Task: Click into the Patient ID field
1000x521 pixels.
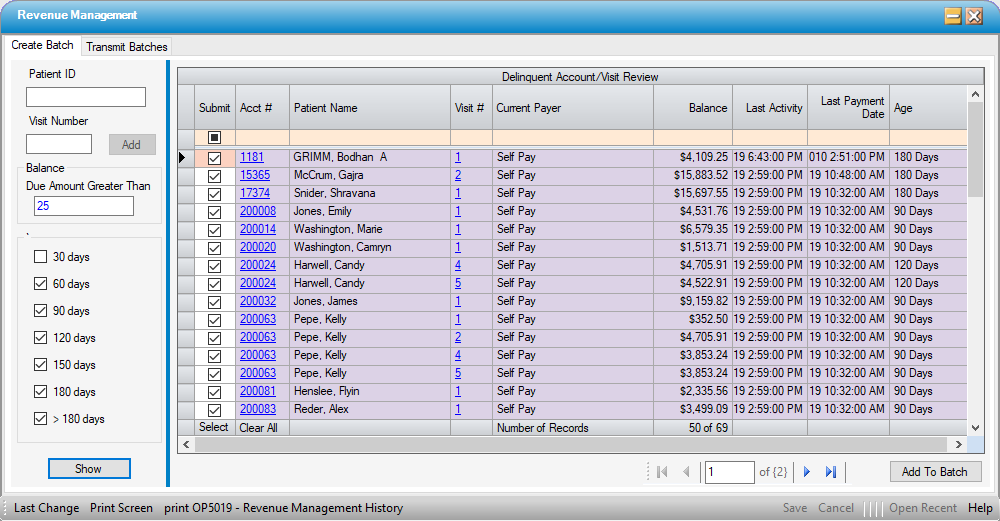Action: (x=86, y=97)
